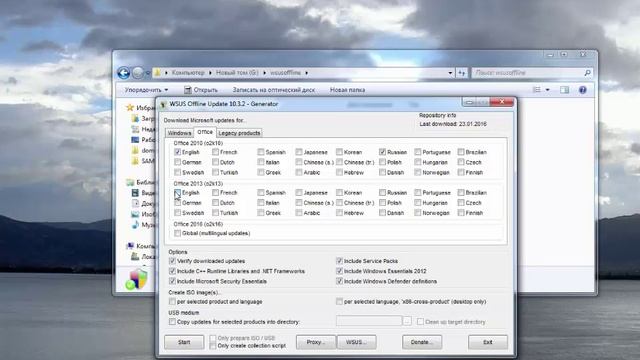640x360 pixels.
Task: Check Only create collection script
Action: point(213,346)
